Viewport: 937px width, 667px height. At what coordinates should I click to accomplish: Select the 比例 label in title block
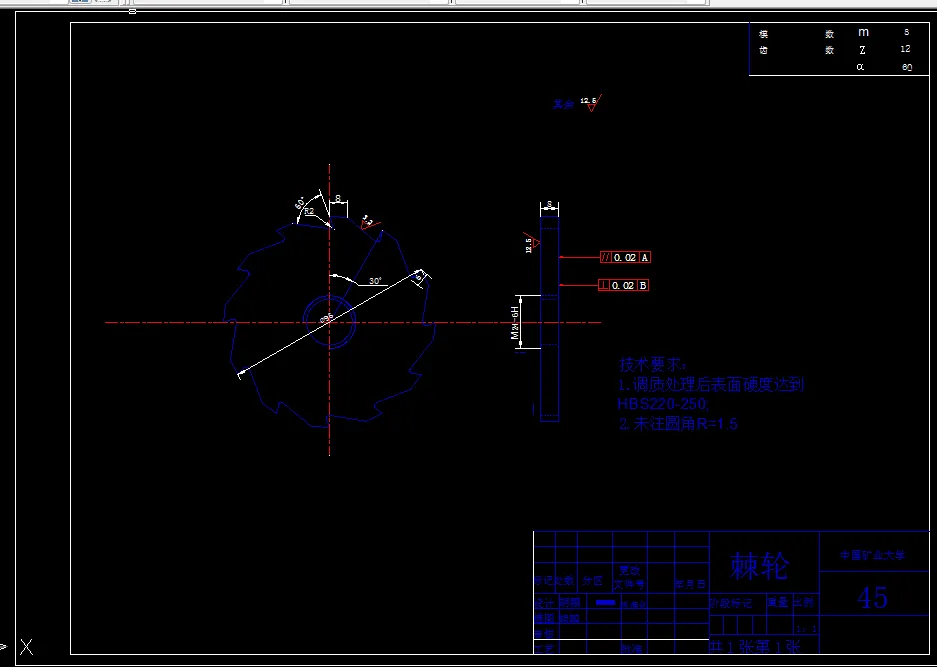tap(803, 602)
